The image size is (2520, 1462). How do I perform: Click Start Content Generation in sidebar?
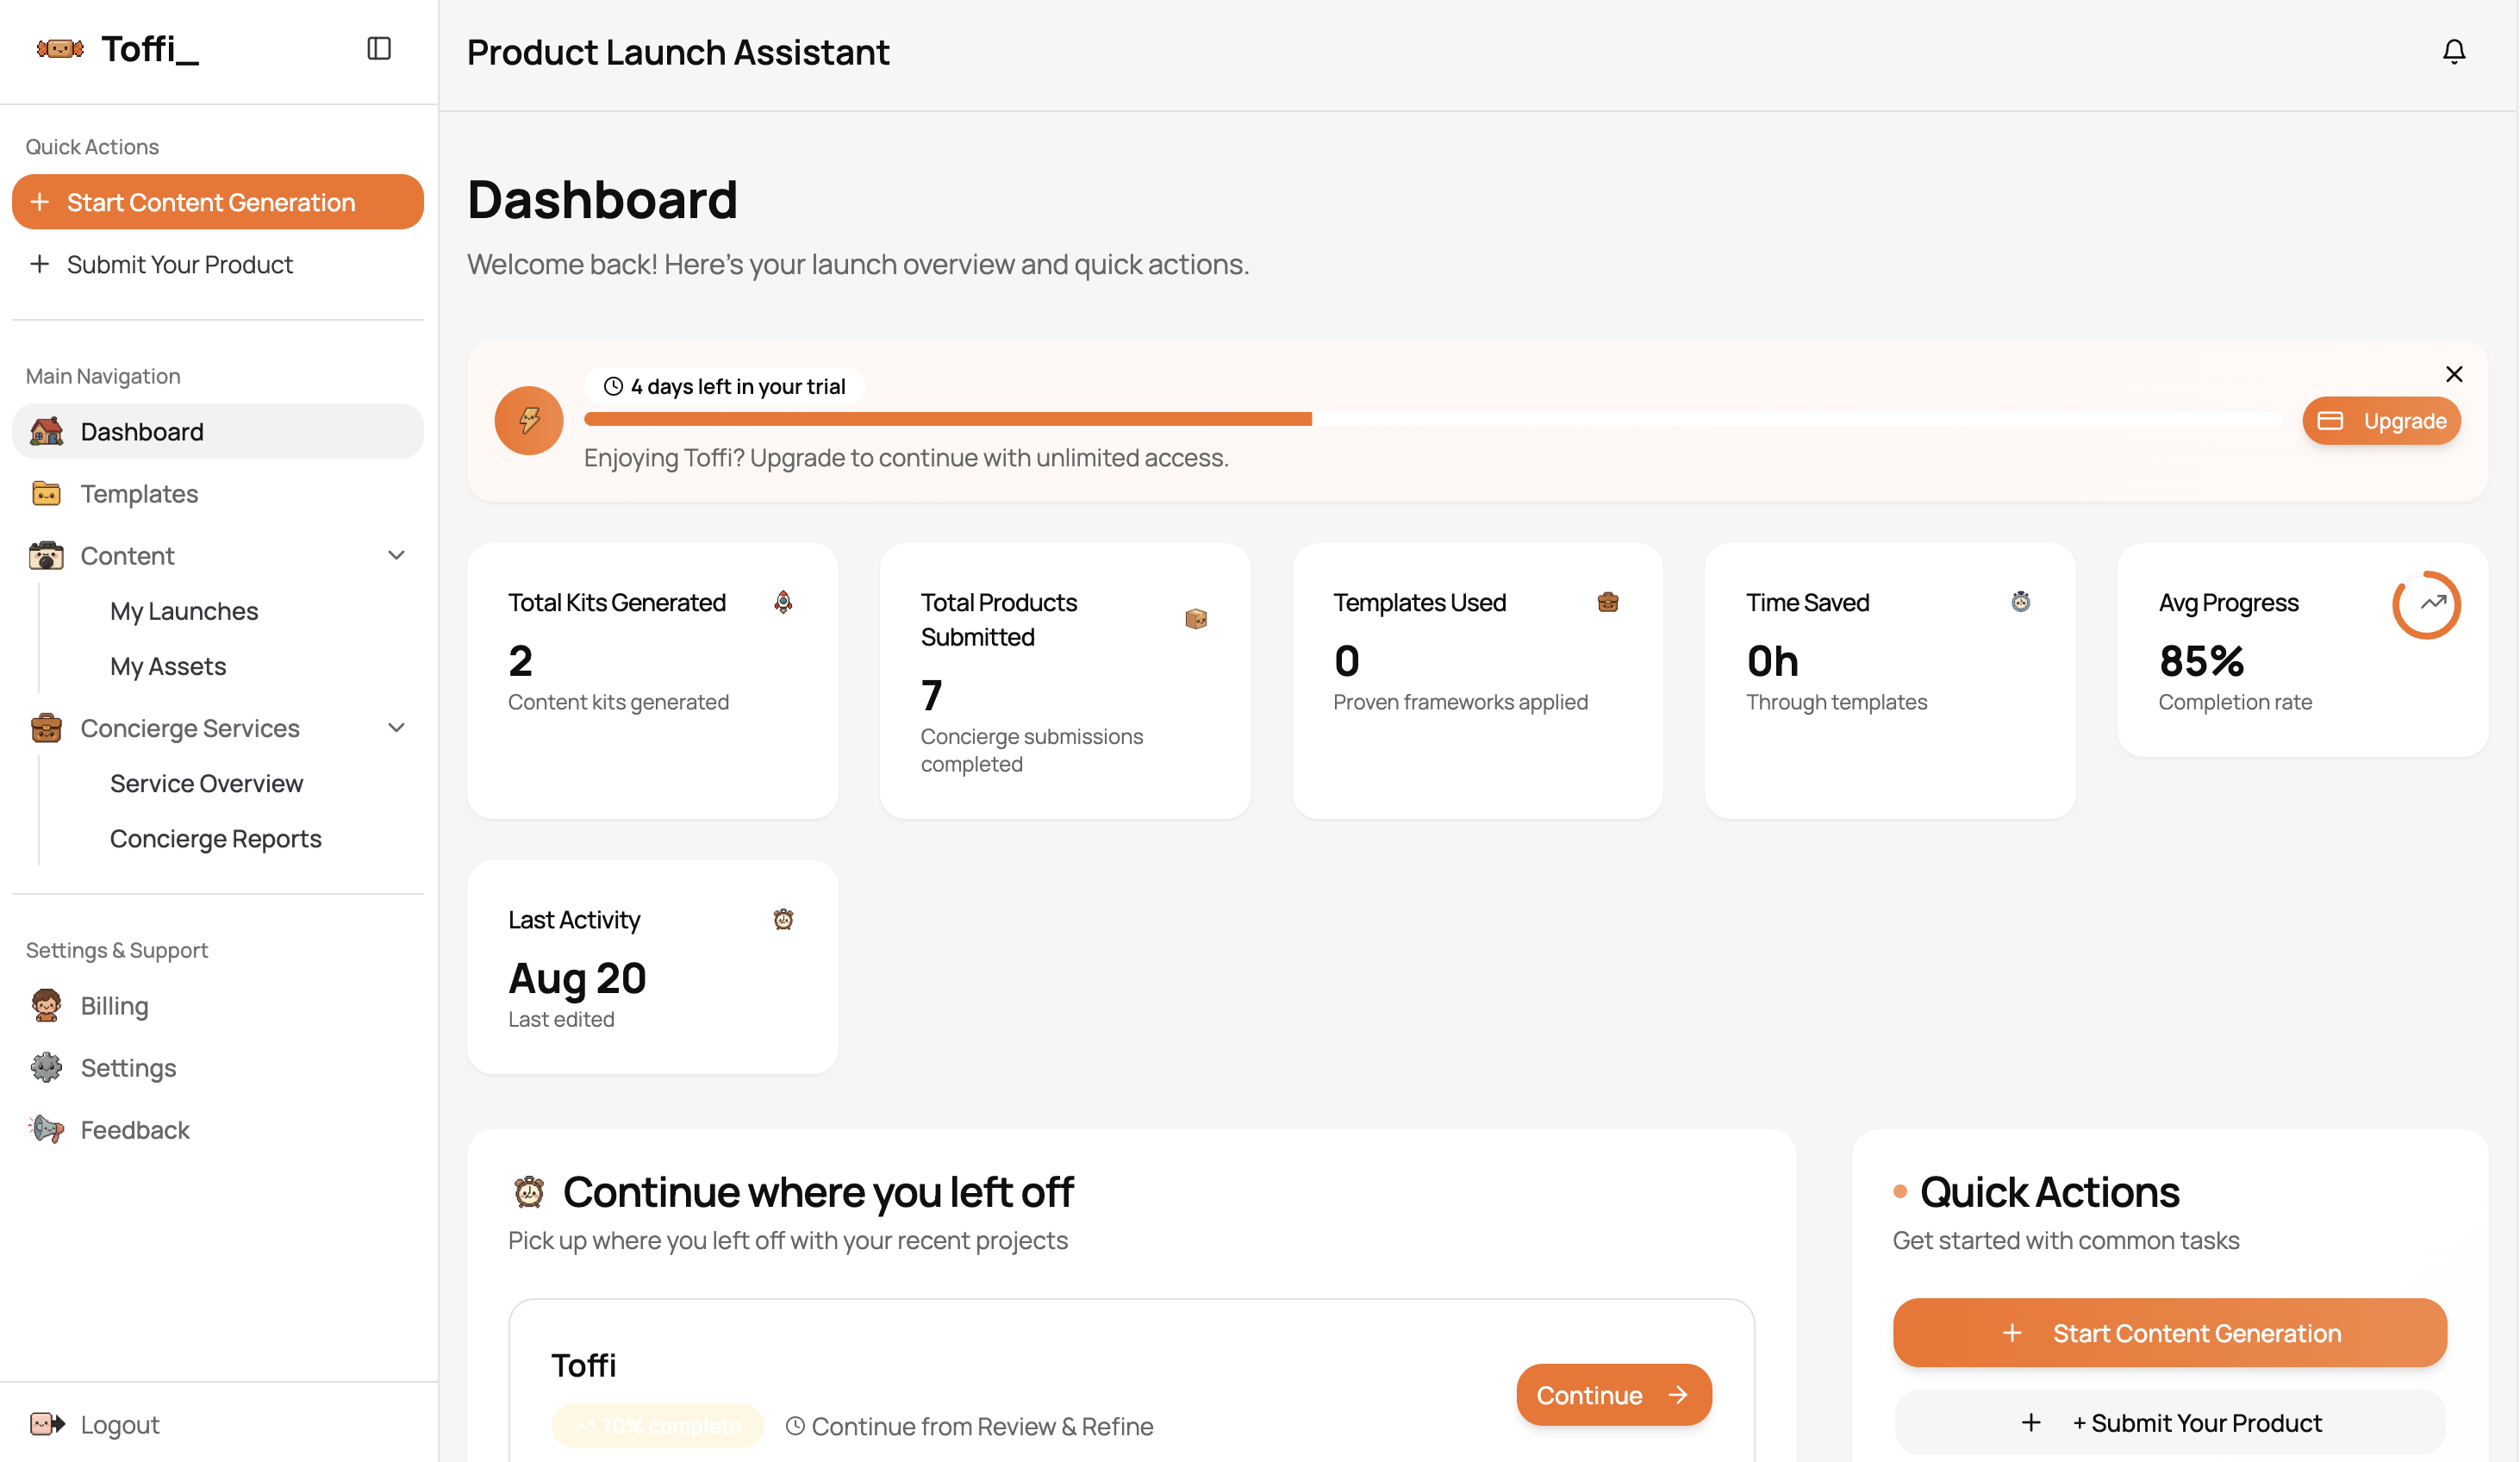218,202
